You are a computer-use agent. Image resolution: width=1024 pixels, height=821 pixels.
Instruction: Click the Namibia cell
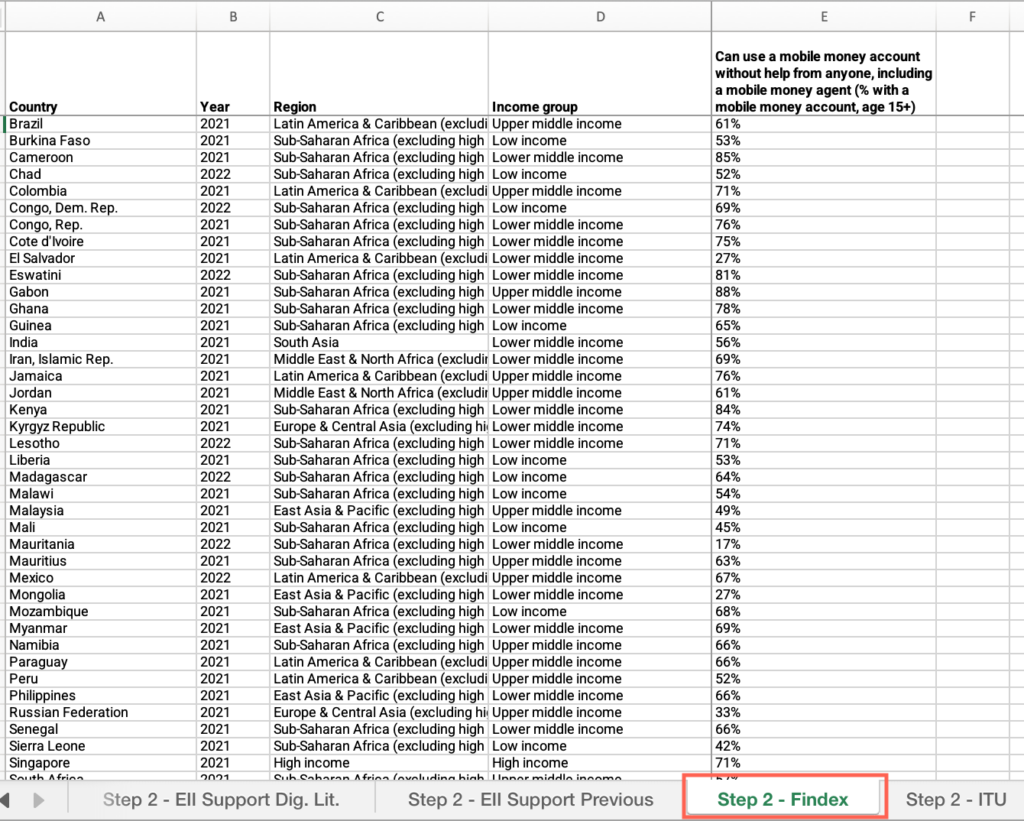[101, 645]
